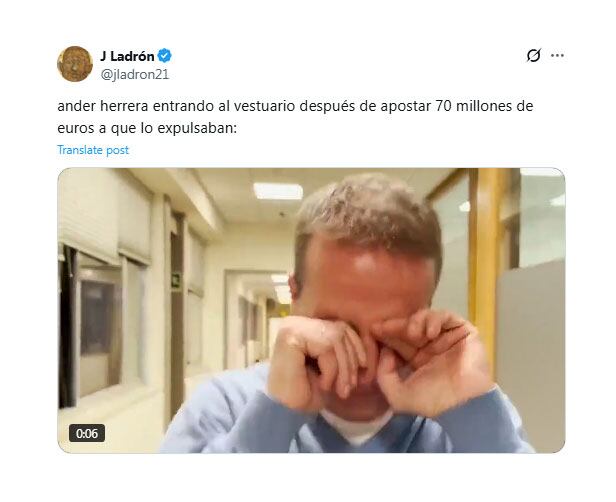The width and height of the screenshot is (616, 502).
Task: Click the blue verified checkmark badge
Action: (x=165, y=56)
